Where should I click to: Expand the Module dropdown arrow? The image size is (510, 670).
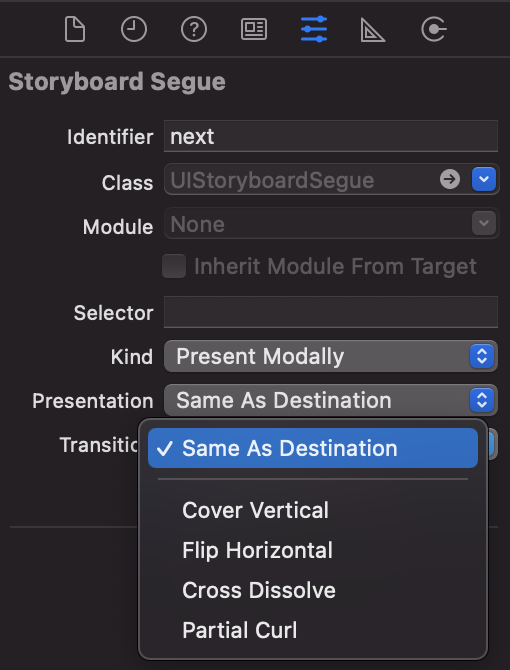pos(484,223)
